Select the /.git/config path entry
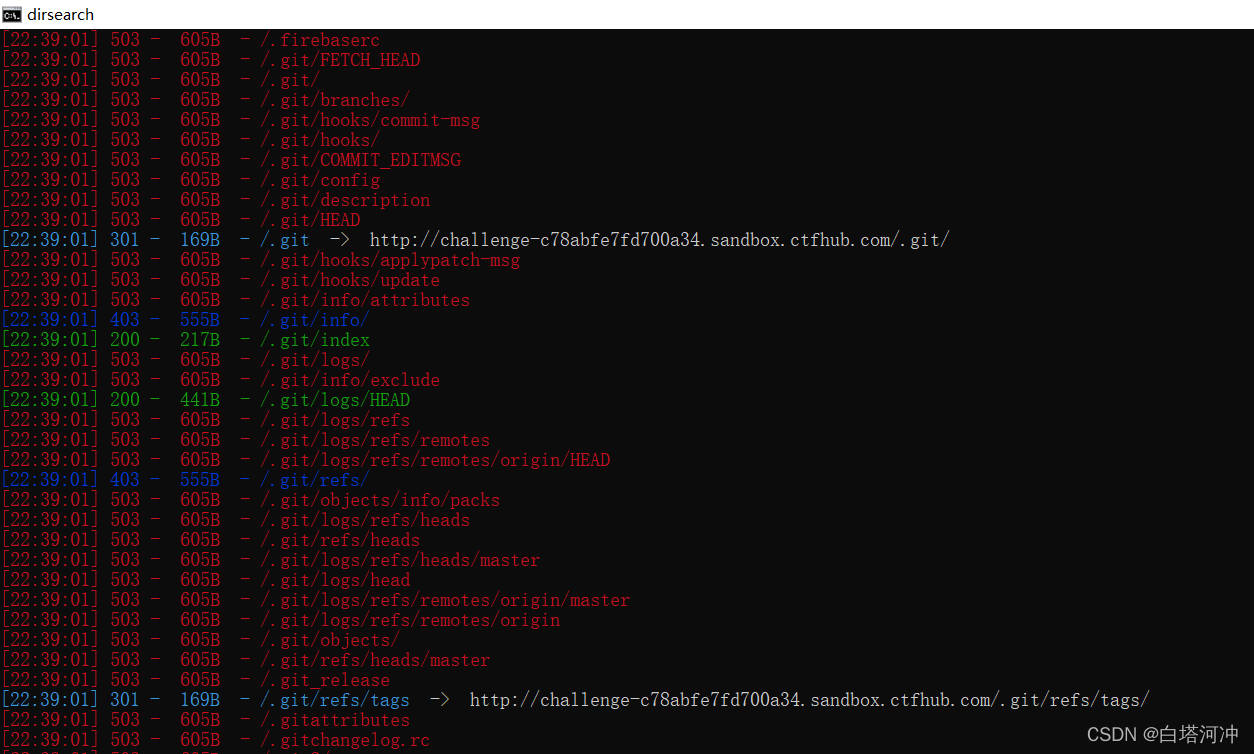1254x754 pixels. point(320,179)
